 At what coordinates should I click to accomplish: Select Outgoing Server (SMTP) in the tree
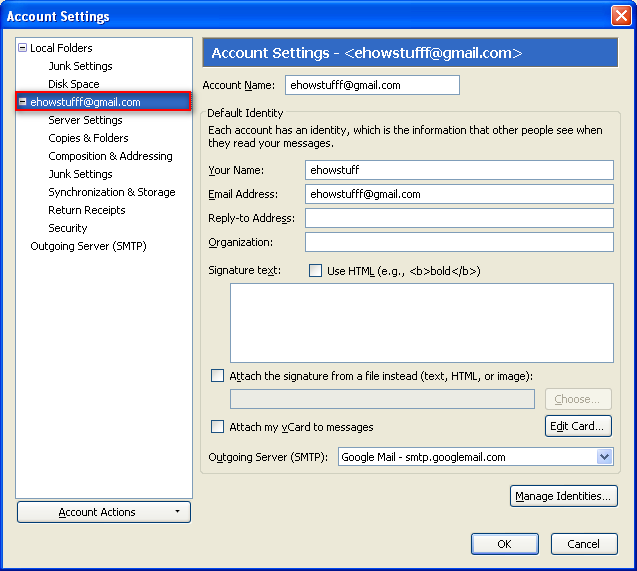click(89, 246)
